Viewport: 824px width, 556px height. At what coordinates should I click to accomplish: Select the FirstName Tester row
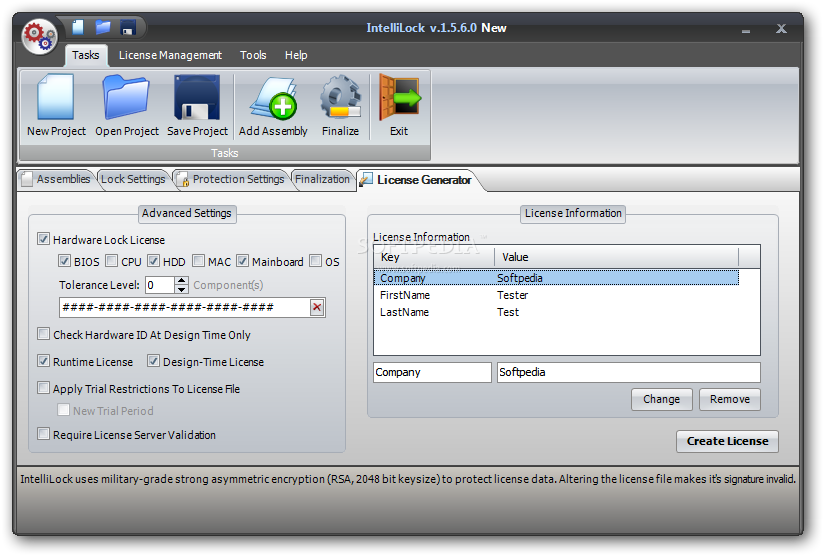point(556,295)
